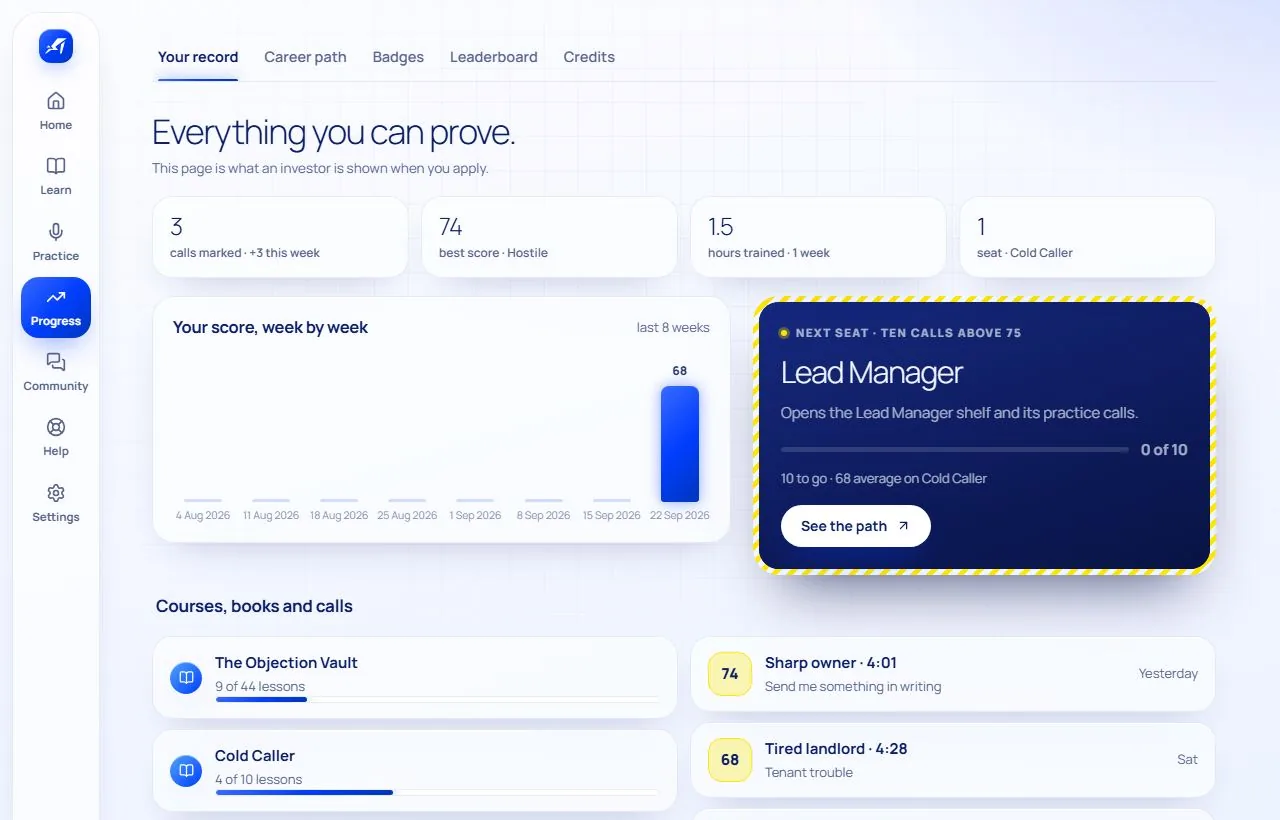The image size is (1280, 820).
Task: Click the '15 Sep 2026' axis label
Action: click(x=612, y=515)
